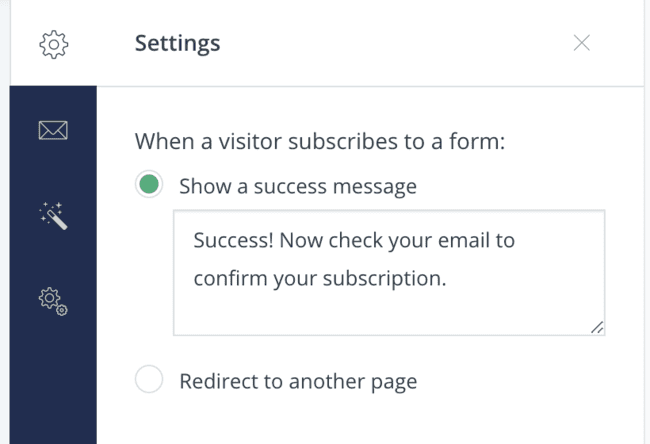The height and width of the screenshot is (444, 650).
Task: Open the double-gear advanced settings section
Action: coord(53,301)
